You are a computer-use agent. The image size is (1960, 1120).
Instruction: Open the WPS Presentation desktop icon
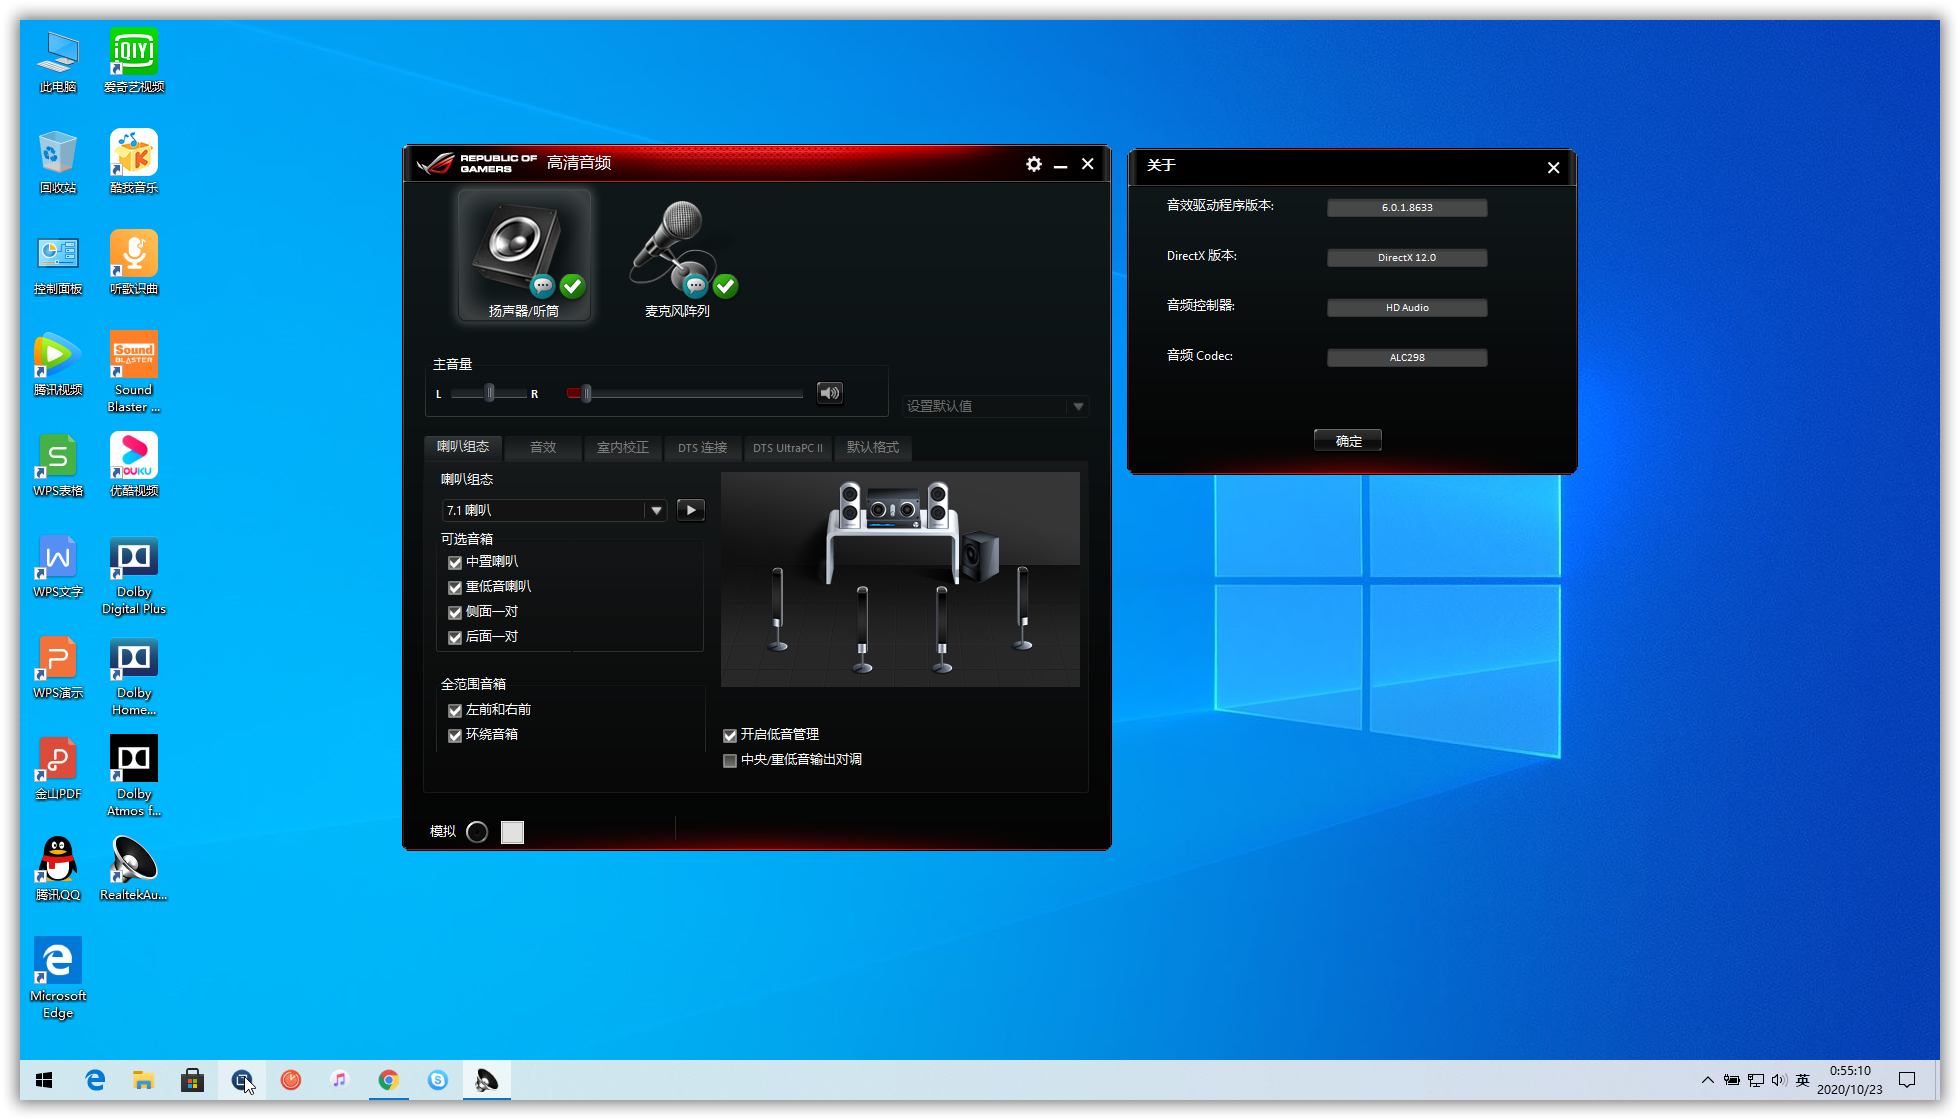[x=58, y=666]
